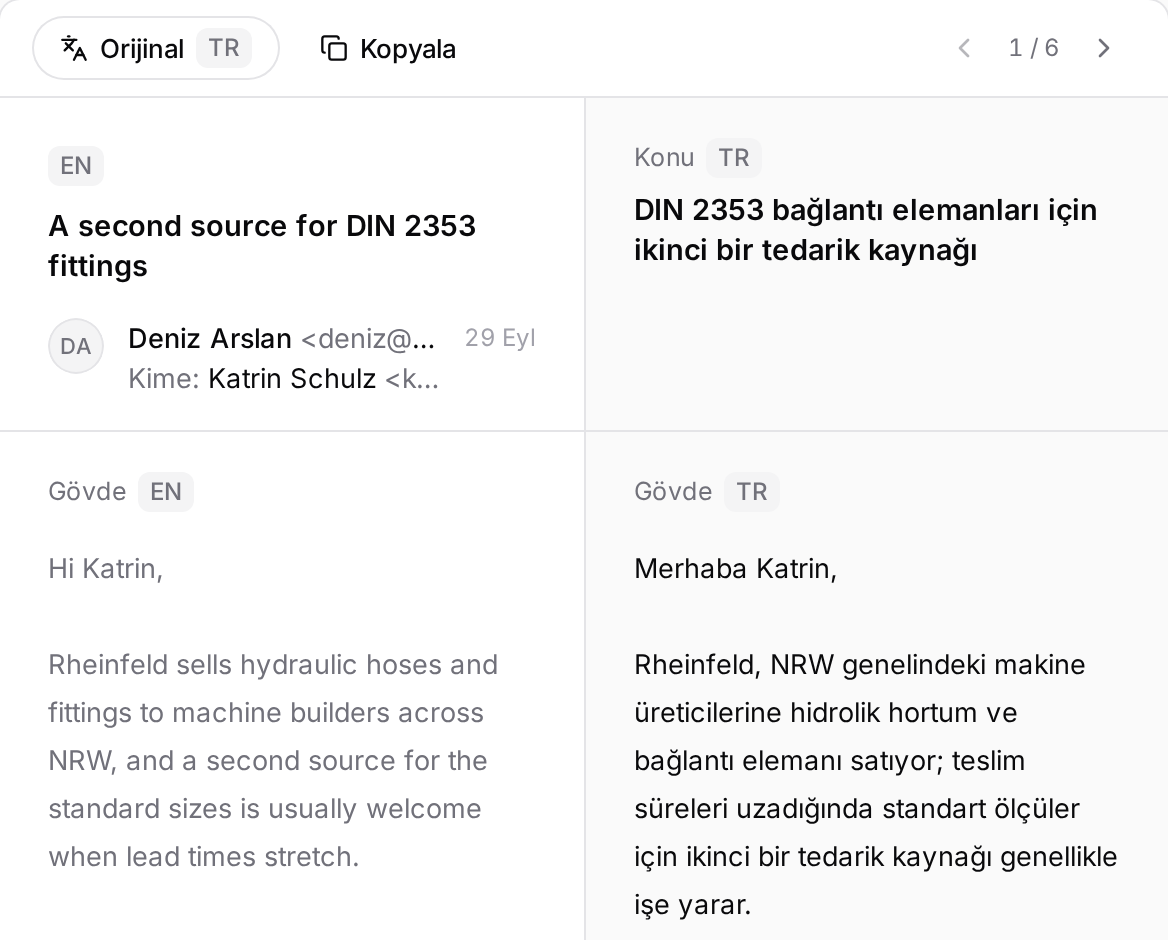Image resolution: width=1168 pixels, height=940 pixels.
Task: Click the TR badge next to Konu
Action: click(734, 158)
